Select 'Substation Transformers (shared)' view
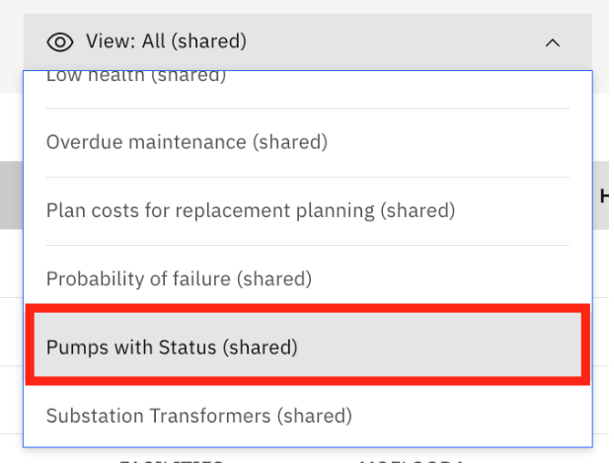The height and width of the screenshot is (467, 614). coord(308,415)
